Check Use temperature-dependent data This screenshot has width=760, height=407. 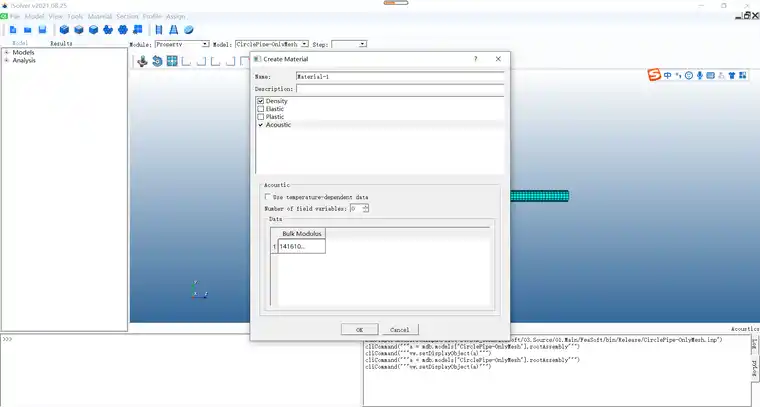point(268,197)
